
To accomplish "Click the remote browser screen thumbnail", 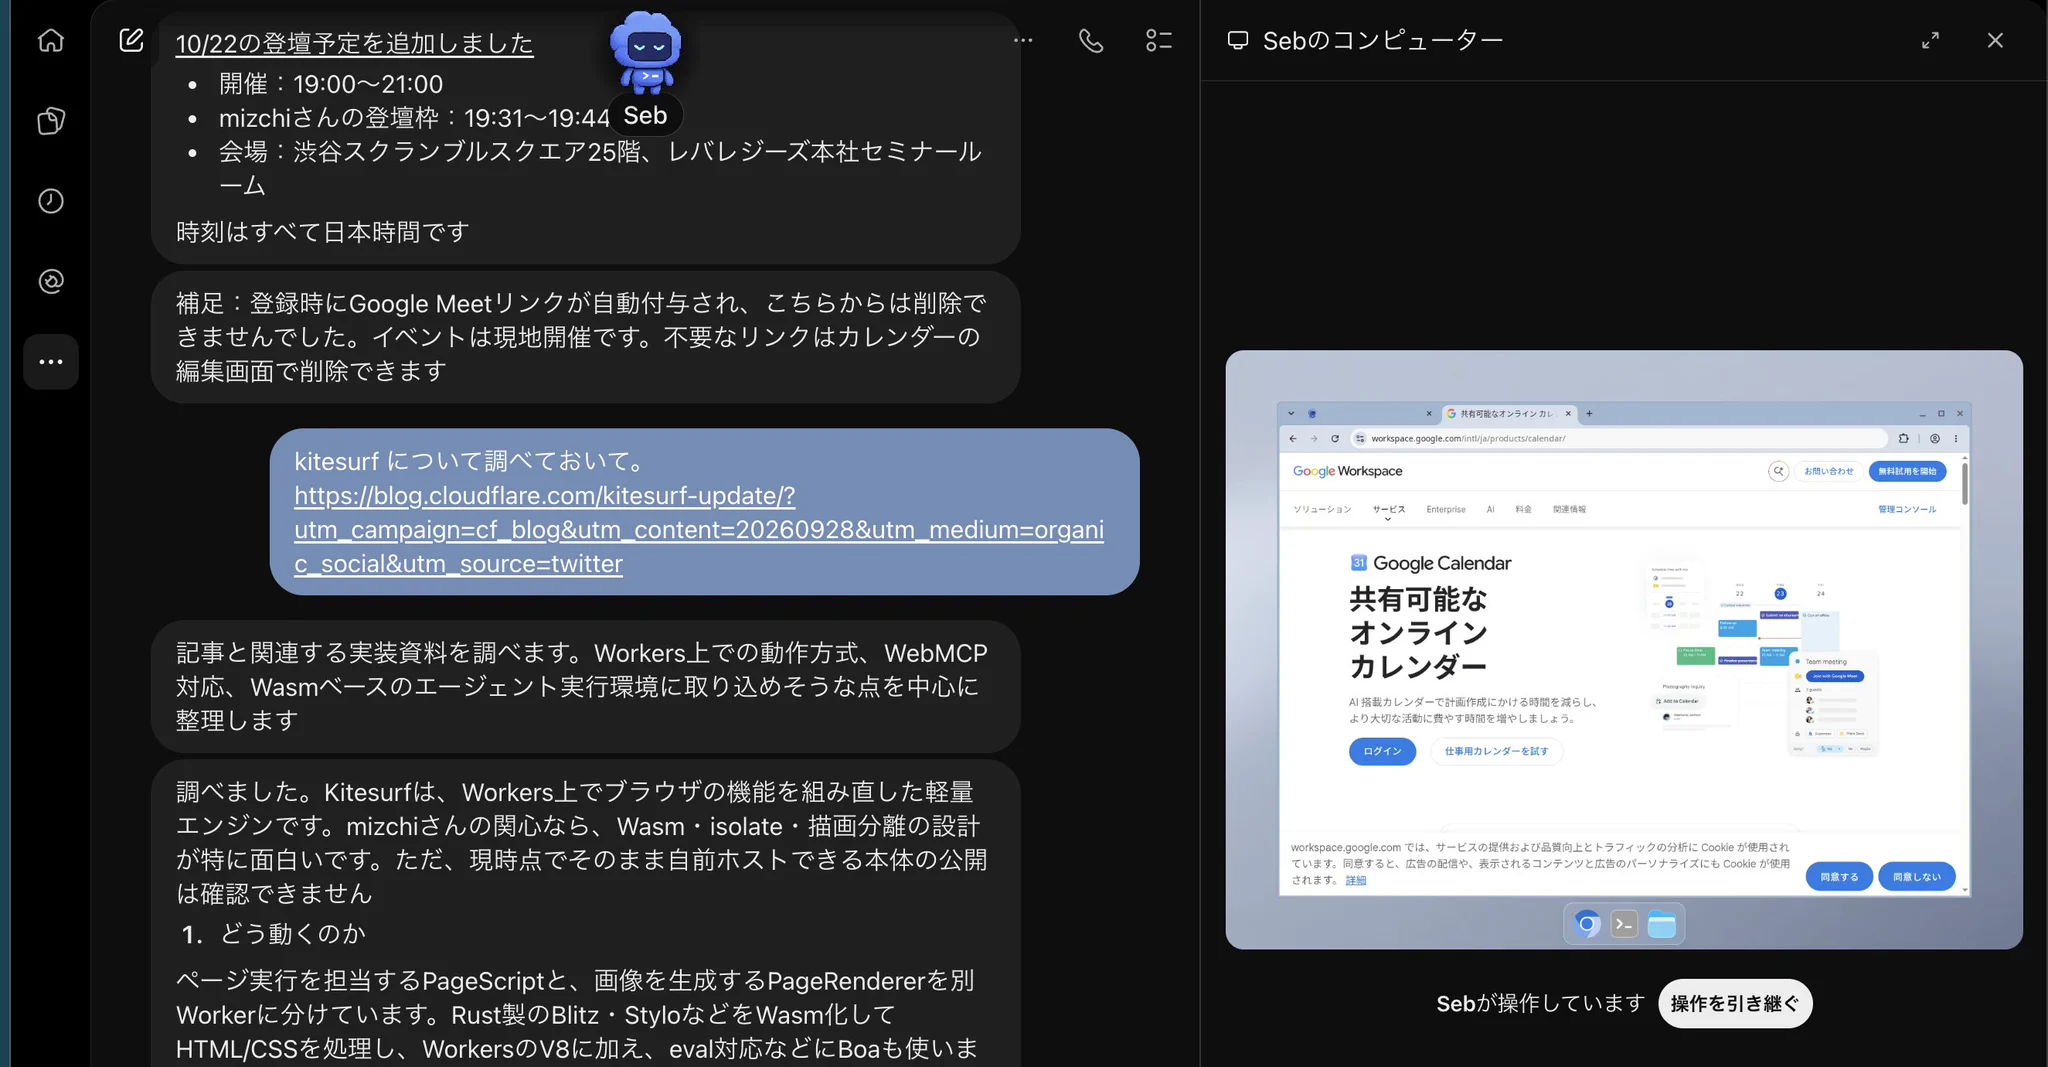I will (1624, 650).
